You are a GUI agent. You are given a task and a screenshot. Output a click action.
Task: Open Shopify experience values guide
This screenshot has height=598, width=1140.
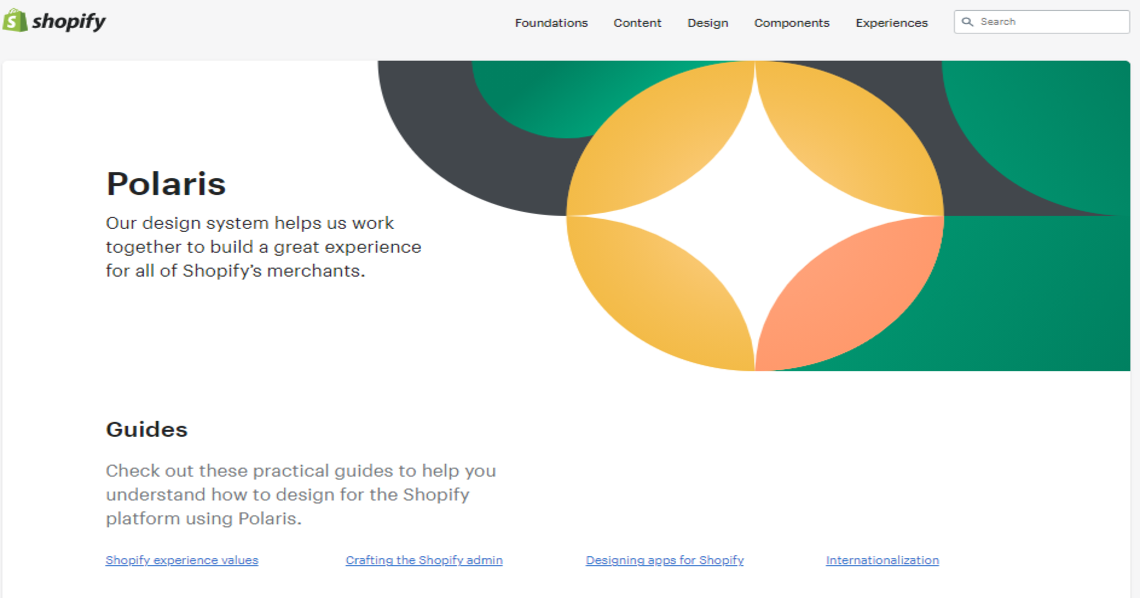182,560
